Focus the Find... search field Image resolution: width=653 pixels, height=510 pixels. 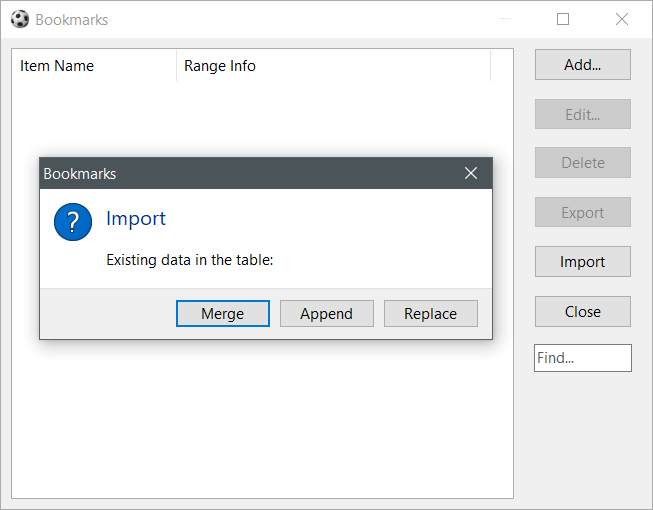tap(583, 358)
